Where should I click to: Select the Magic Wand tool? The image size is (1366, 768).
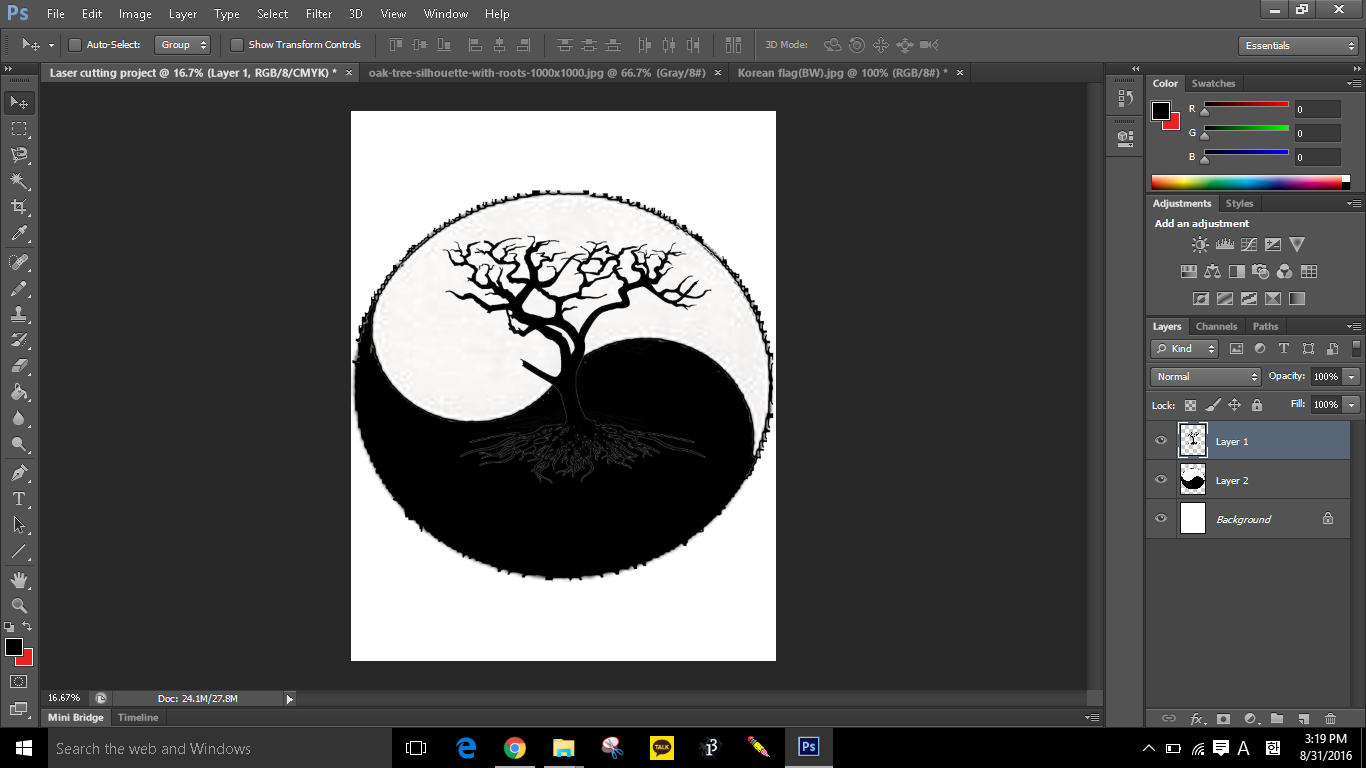[19, 181]
